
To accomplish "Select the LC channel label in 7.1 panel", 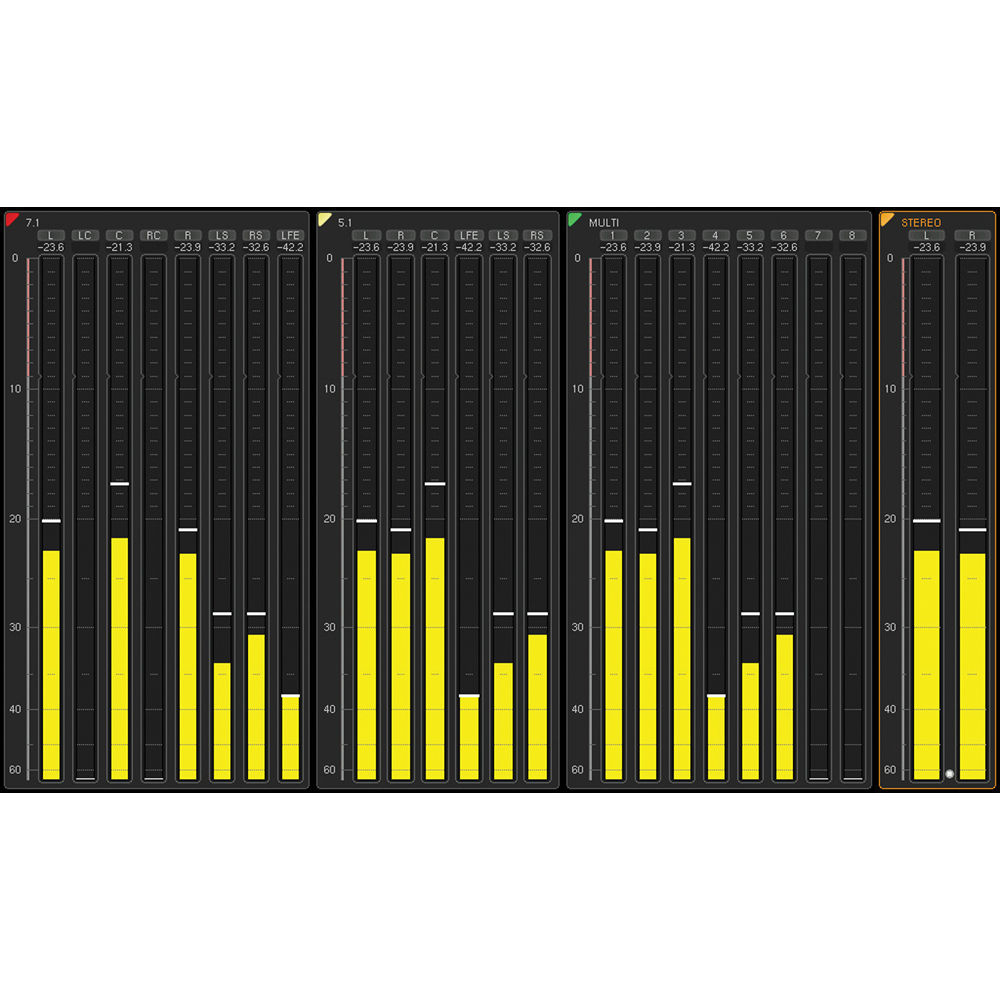I will (x=85, y=236).
